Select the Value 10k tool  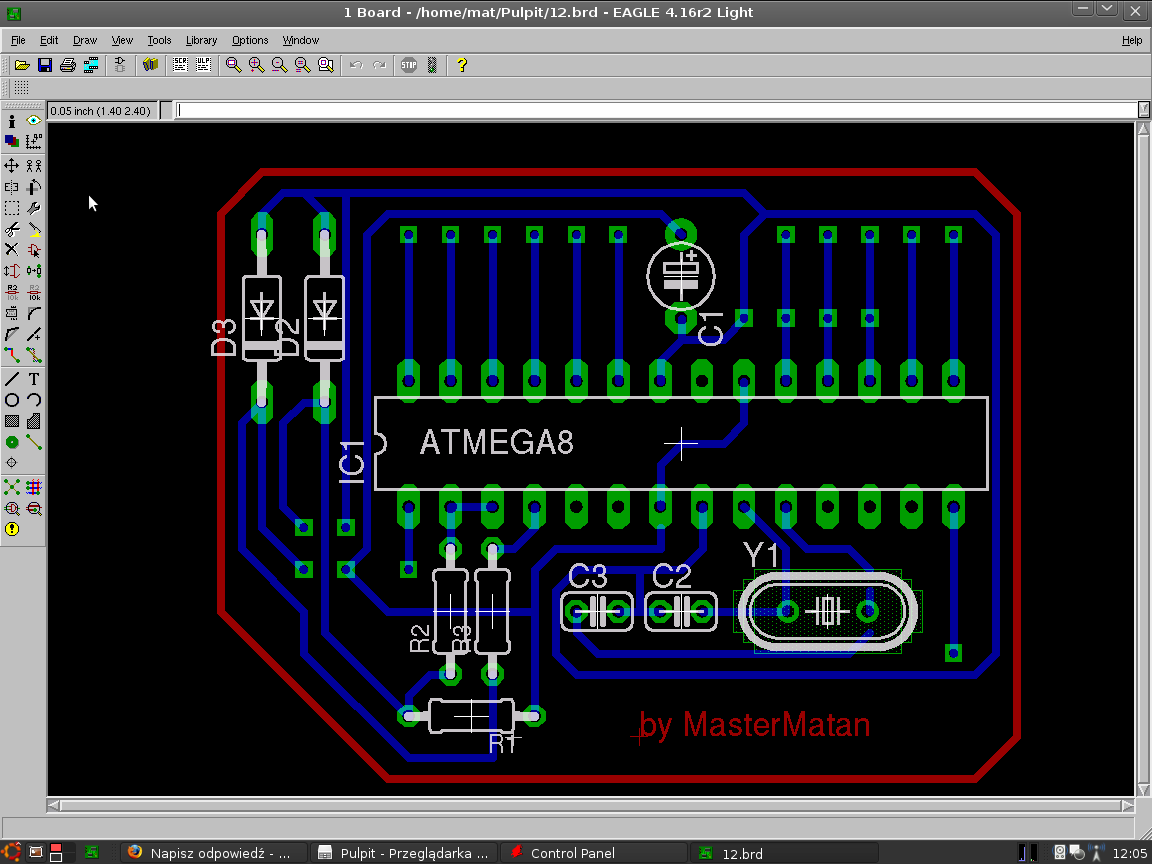tap(34, 292)
